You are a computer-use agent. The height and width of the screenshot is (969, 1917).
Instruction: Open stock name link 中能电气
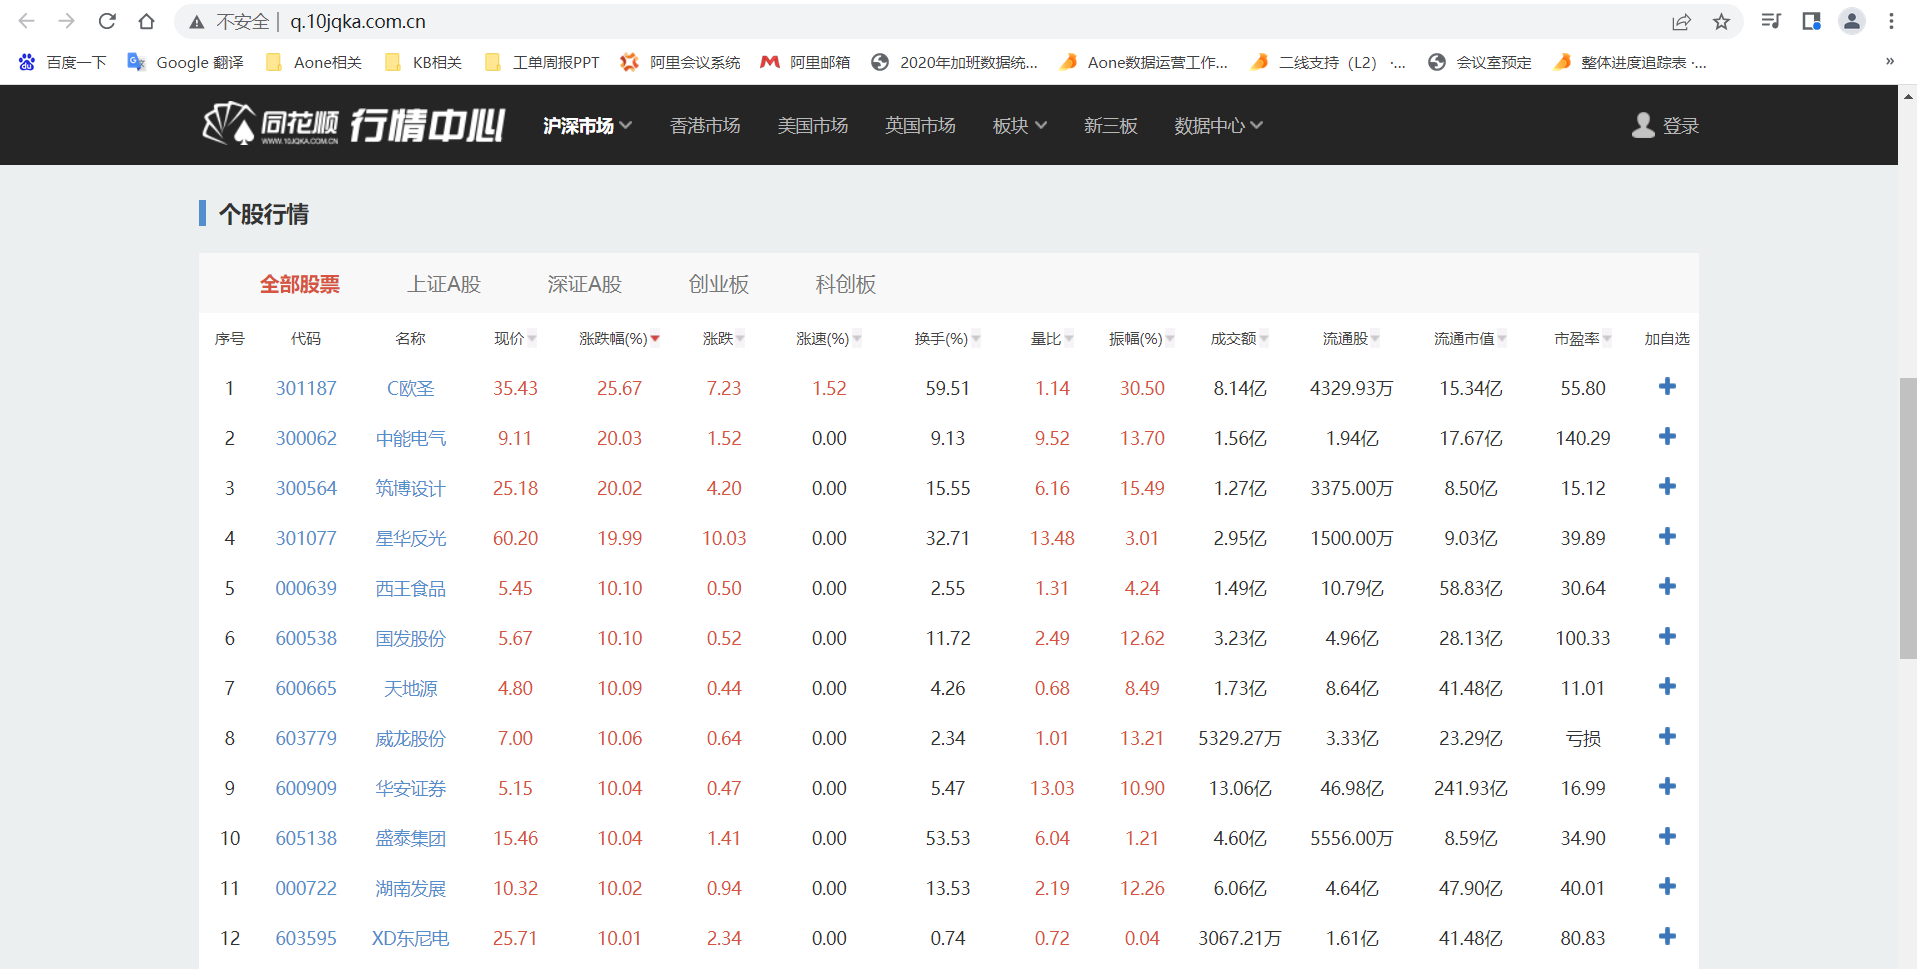pos(411,438)
